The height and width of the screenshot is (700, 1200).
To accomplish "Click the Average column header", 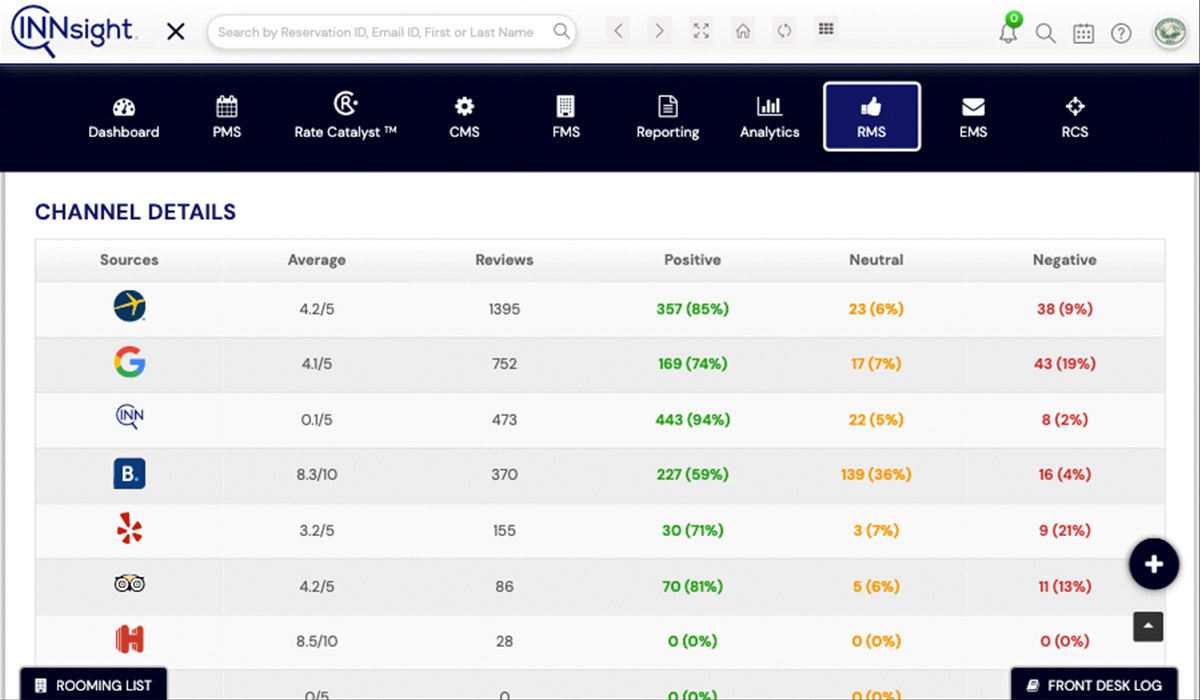I will [x=317, y=260].
